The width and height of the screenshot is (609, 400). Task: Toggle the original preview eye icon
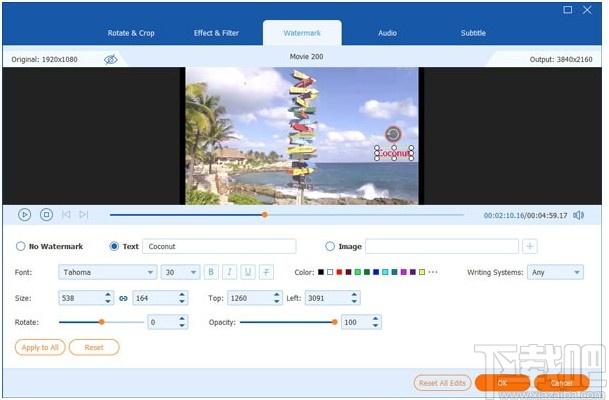point(112,60)
